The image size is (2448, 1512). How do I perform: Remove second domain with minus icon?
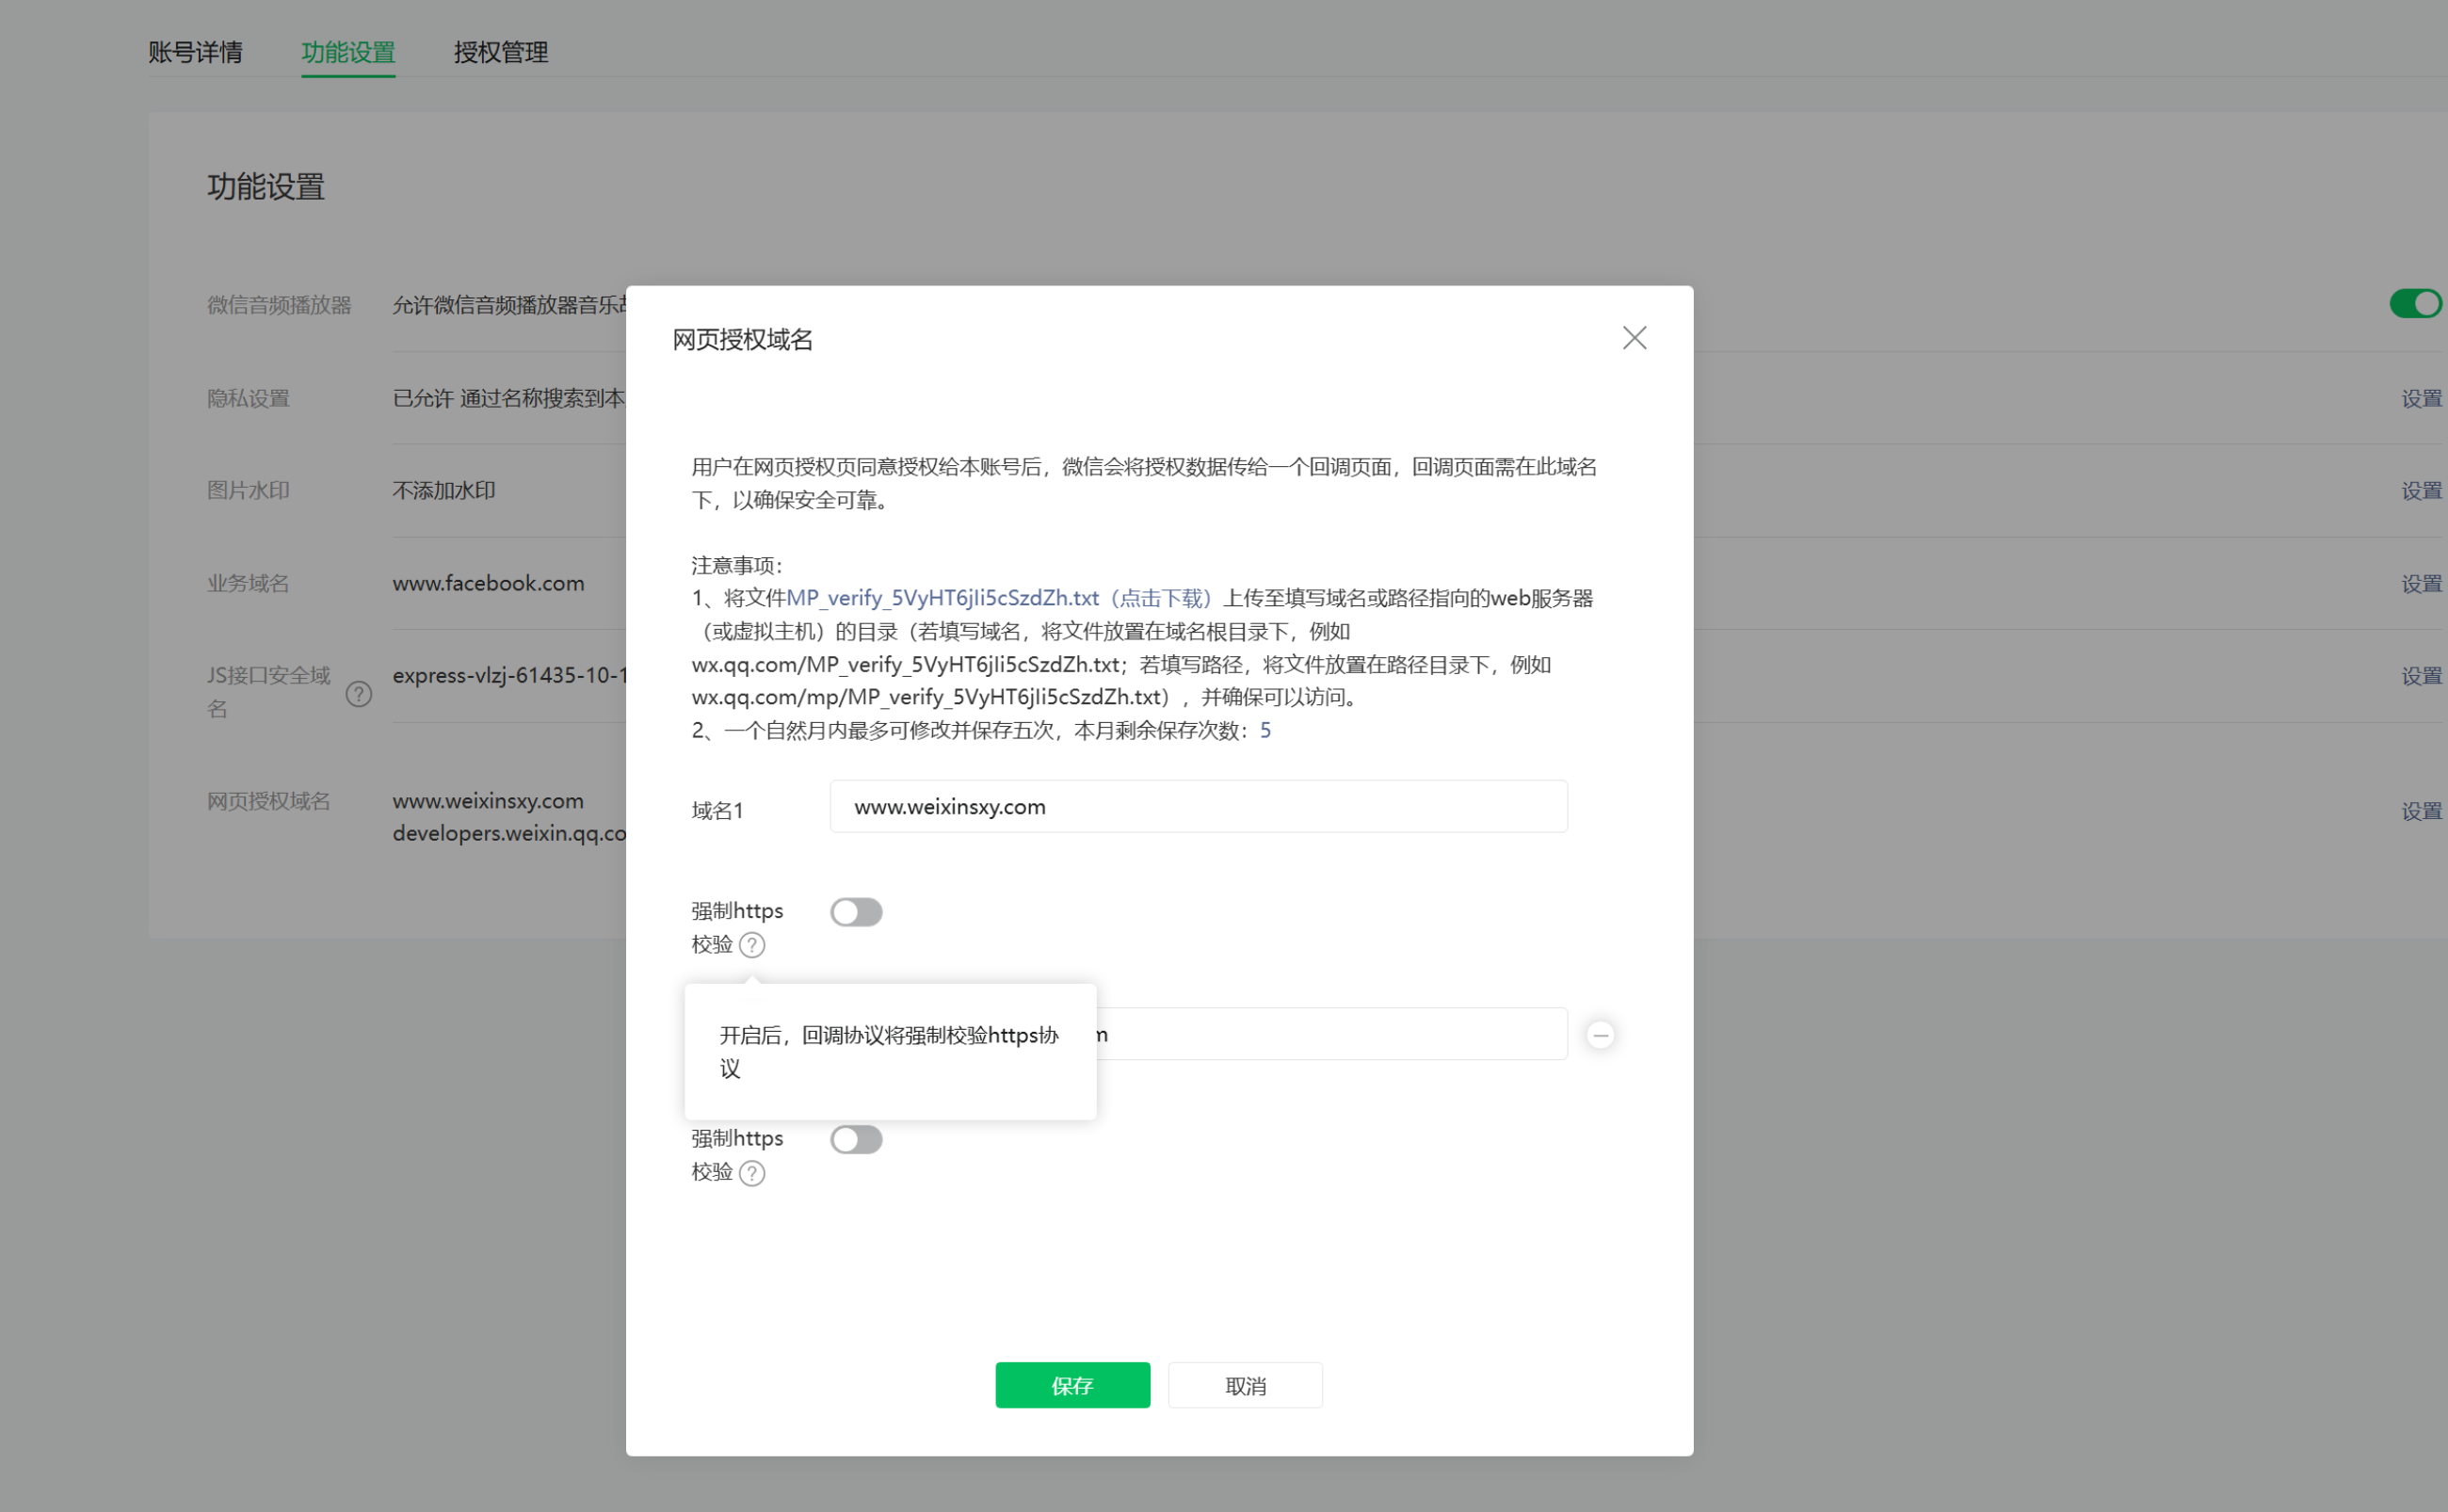[x=1600, y=1035]
